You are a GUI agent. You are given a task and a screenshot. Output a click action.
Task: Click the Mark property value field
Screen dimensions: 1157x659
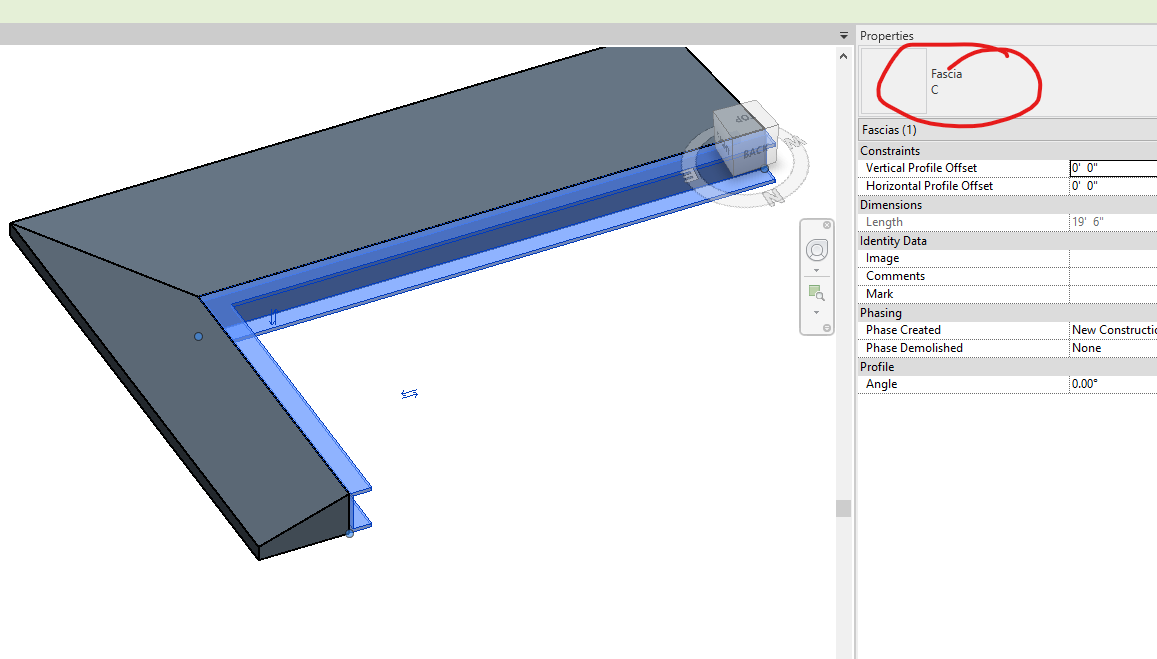1113,294
